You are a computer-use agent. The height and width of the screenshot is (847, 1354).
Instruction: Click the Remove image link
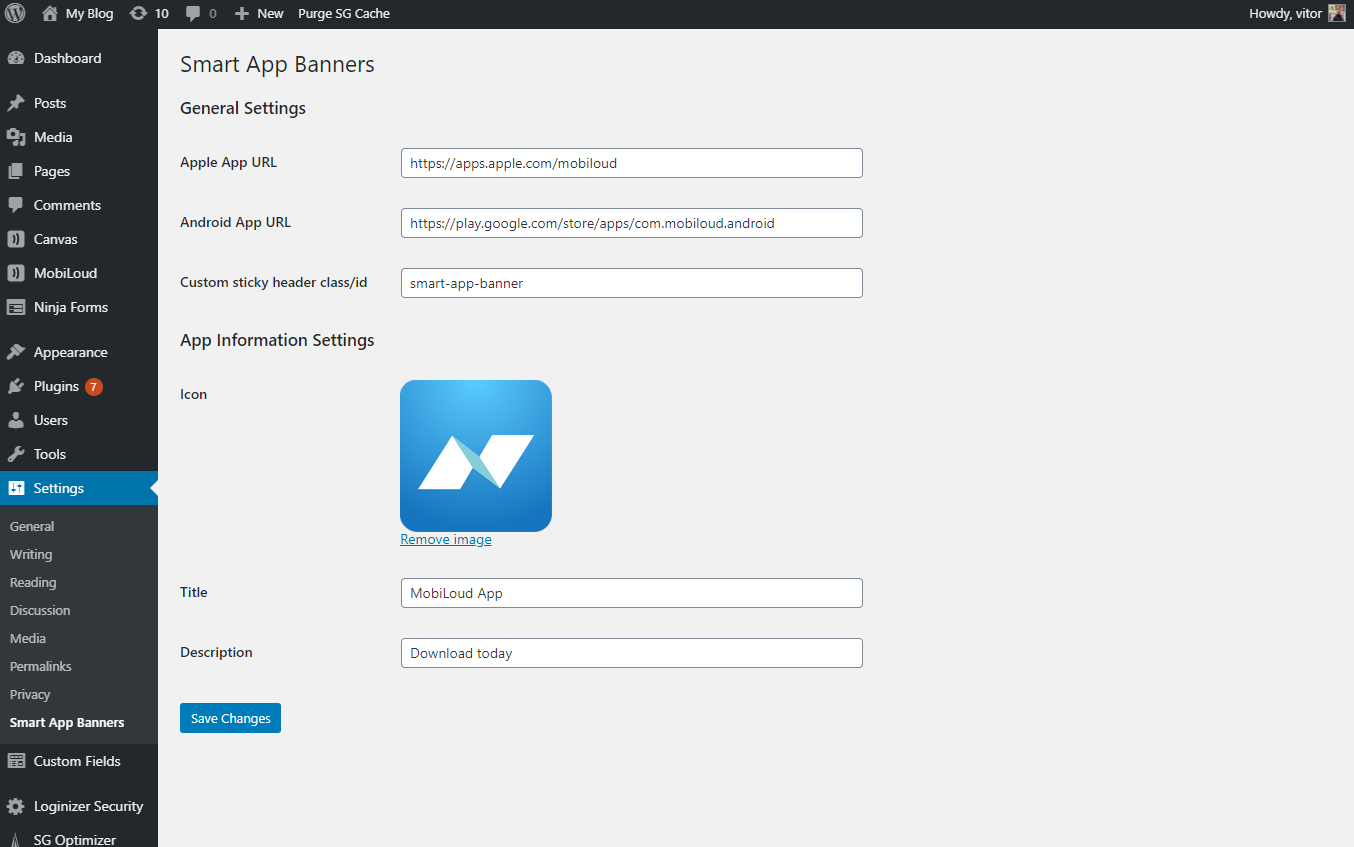tap(446, 539)
